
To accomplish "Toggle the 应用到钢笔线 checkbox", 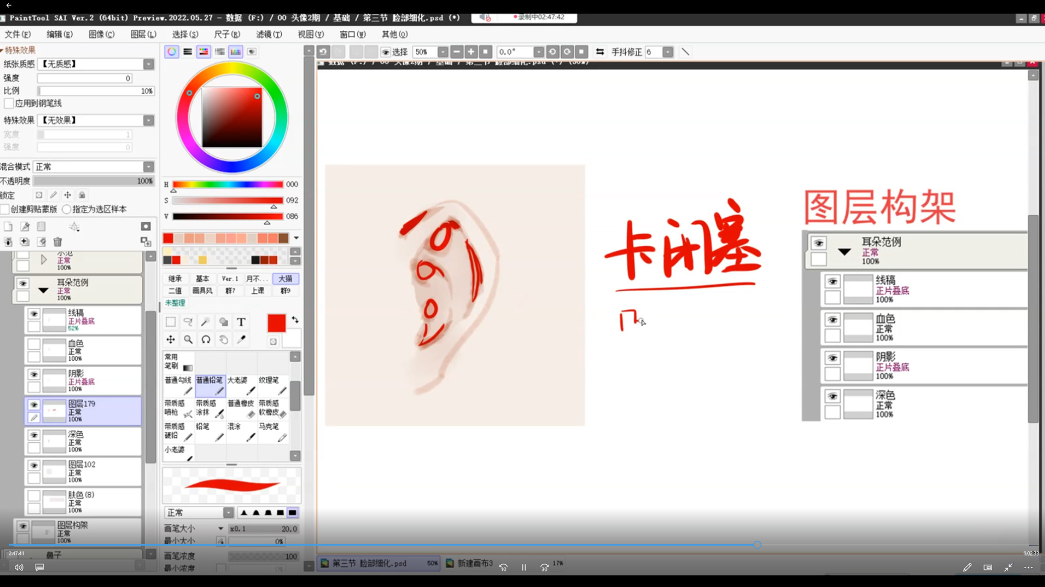I will 9,103.
